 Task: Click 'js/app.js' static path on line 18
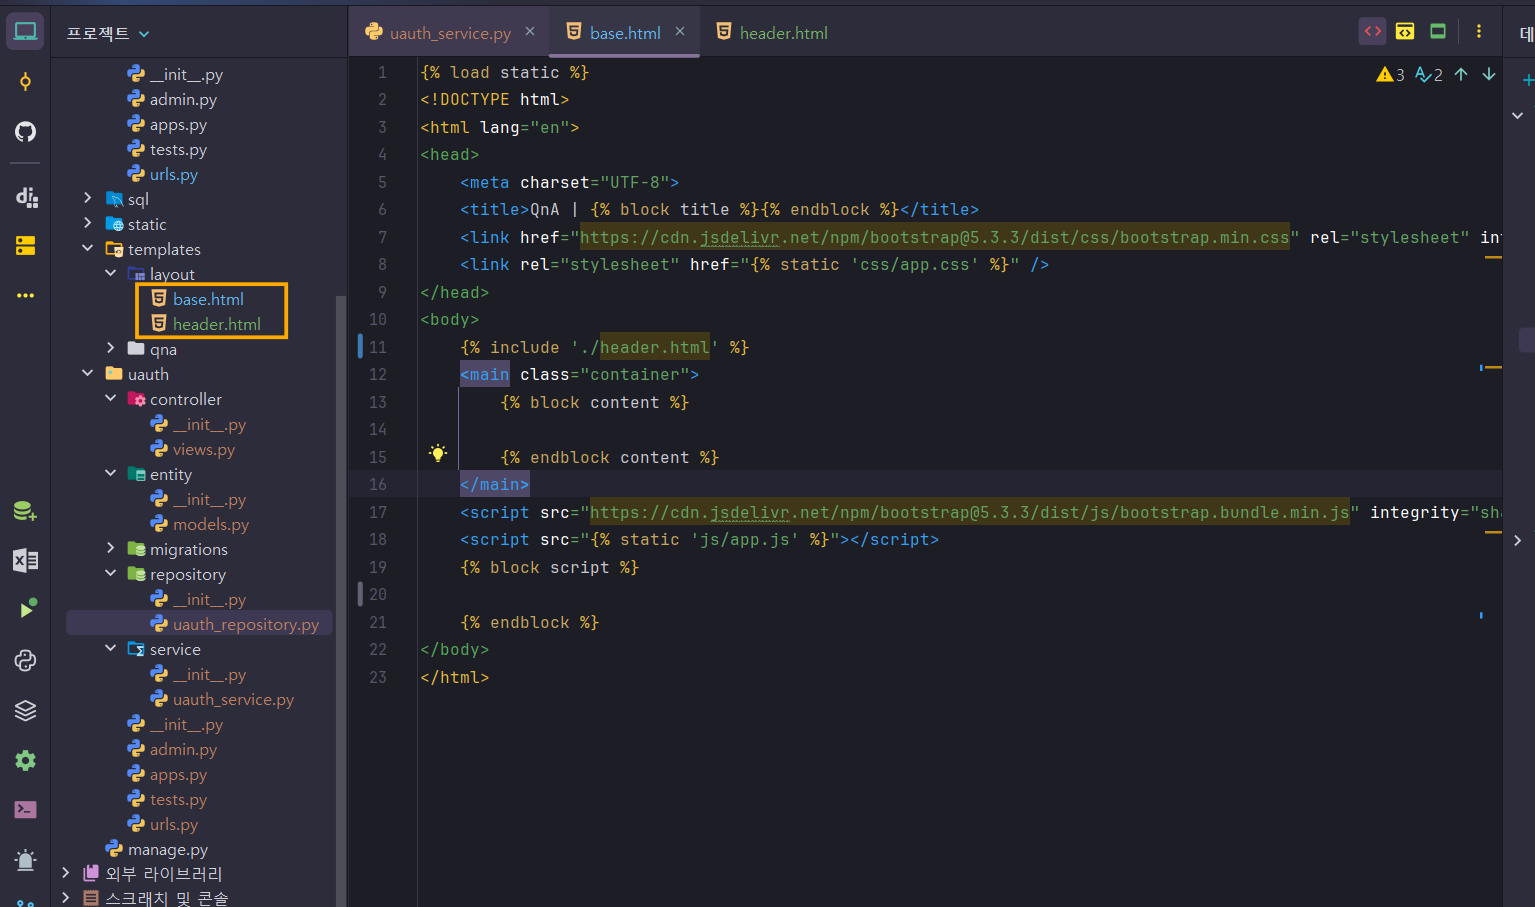745,539
